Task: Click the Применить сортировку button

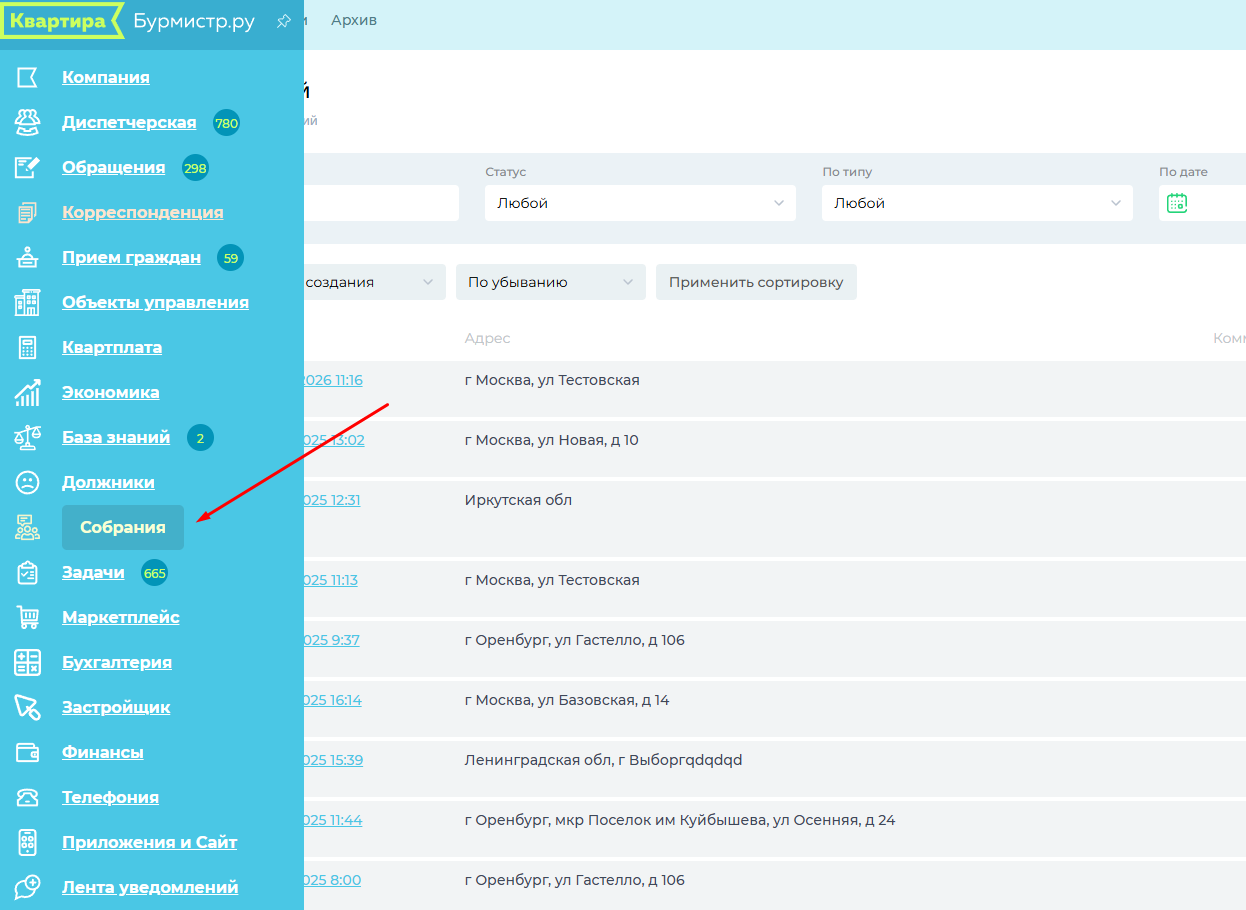Action: point(756,282)
